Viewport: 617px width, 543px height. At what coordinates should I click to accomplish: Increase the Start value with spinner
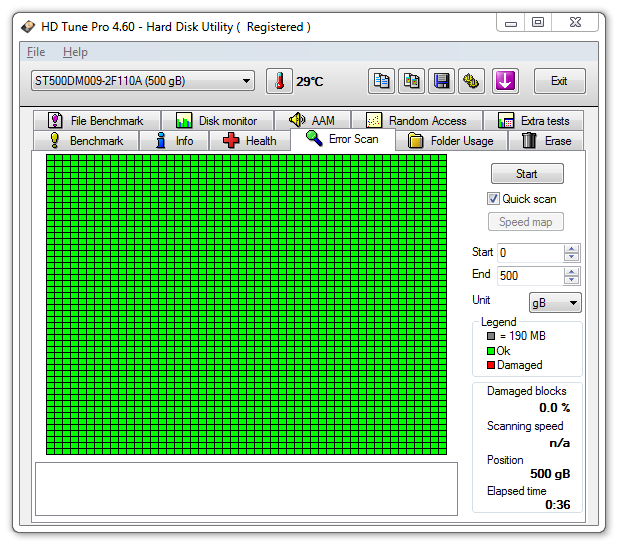[x=571, y=249]
